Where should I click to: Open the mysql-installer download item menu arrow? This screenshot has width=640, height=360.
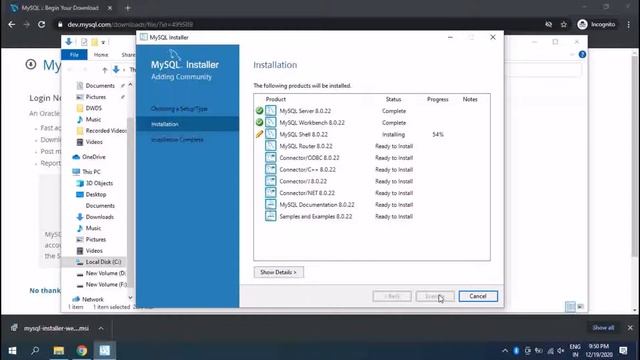[101, 328]
